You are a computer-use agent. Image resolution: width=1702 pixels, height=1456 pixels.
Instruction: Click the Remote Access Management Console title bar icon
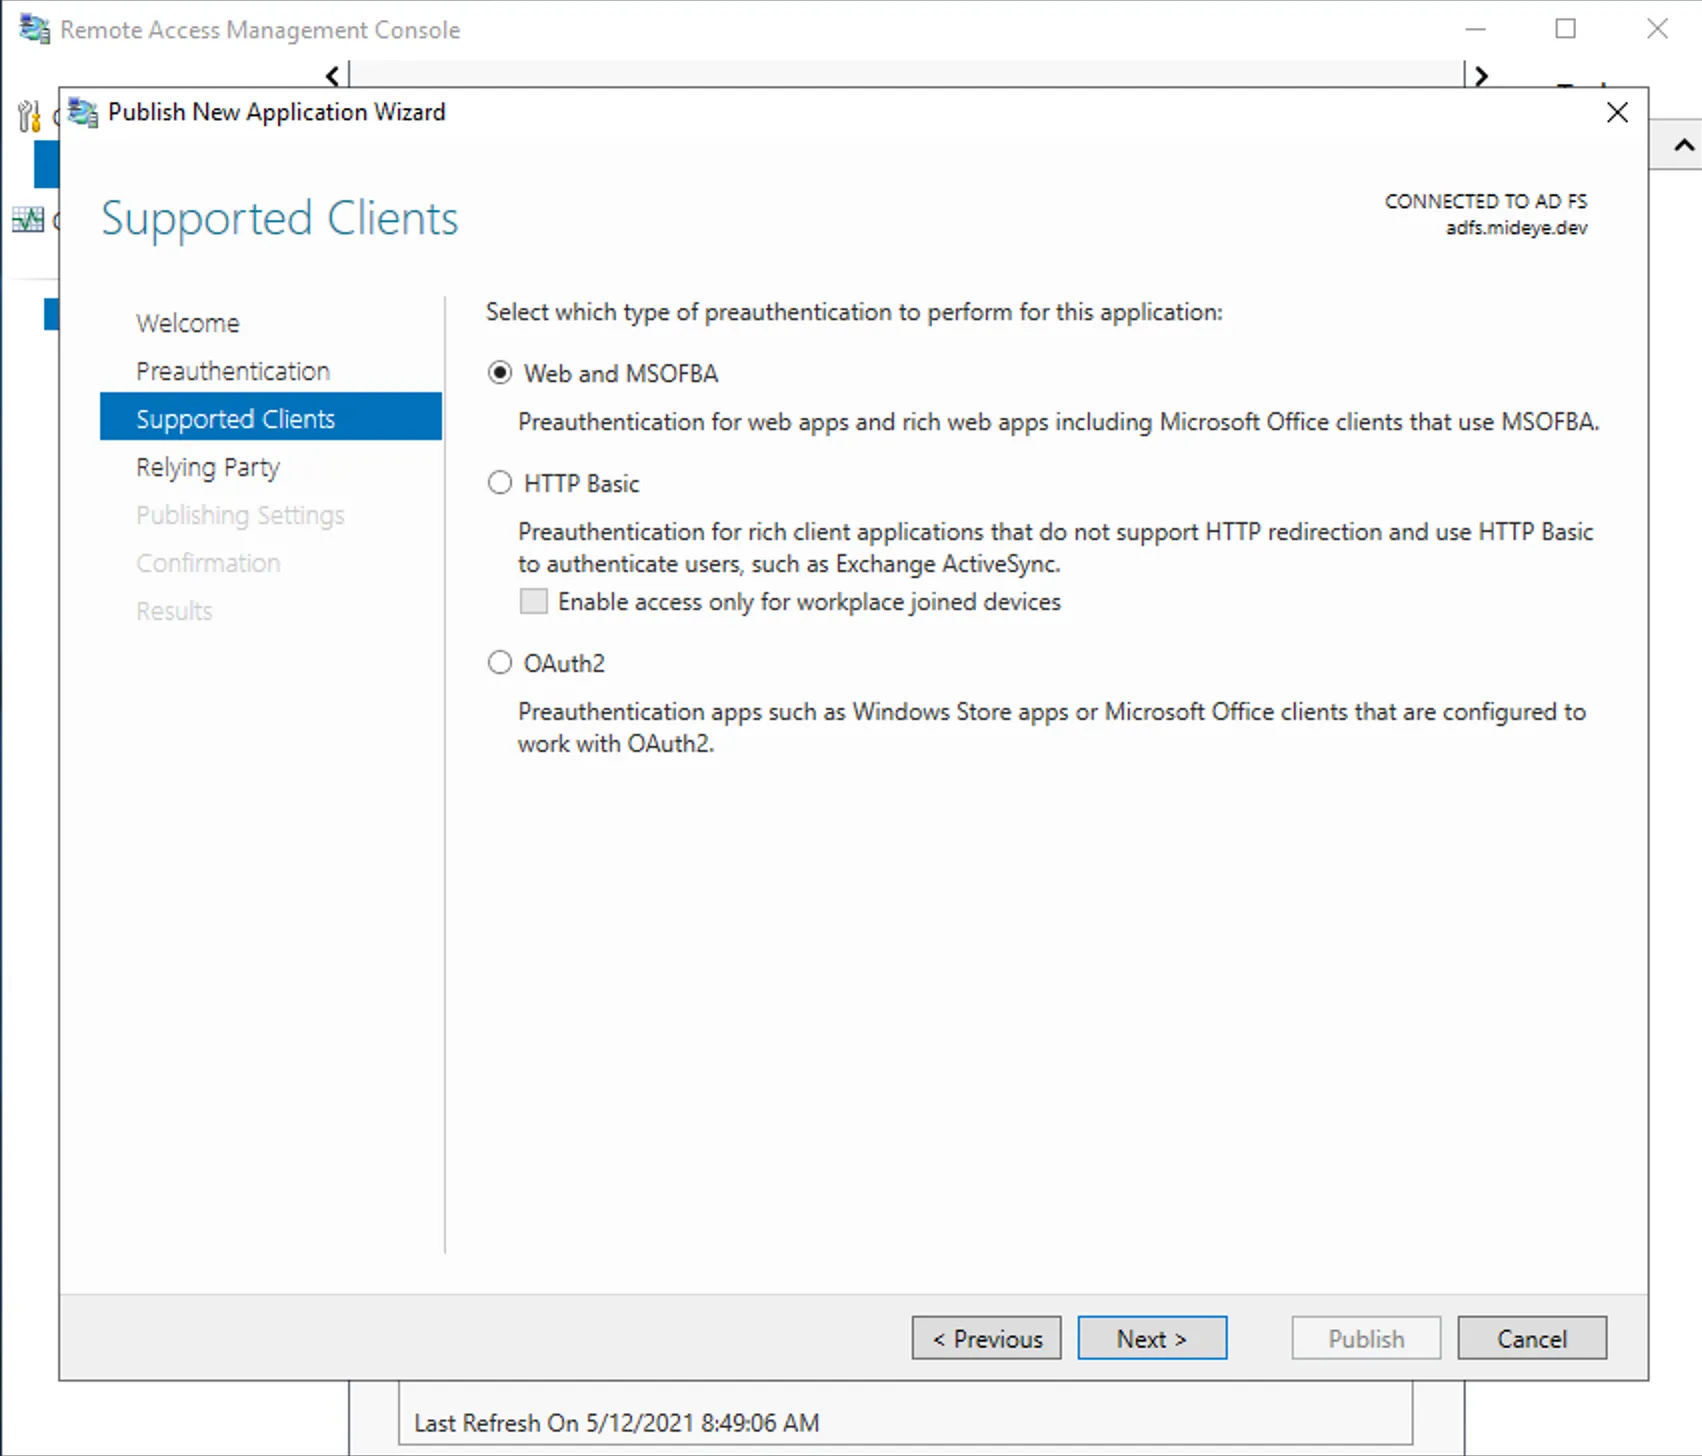click(33, 29)
